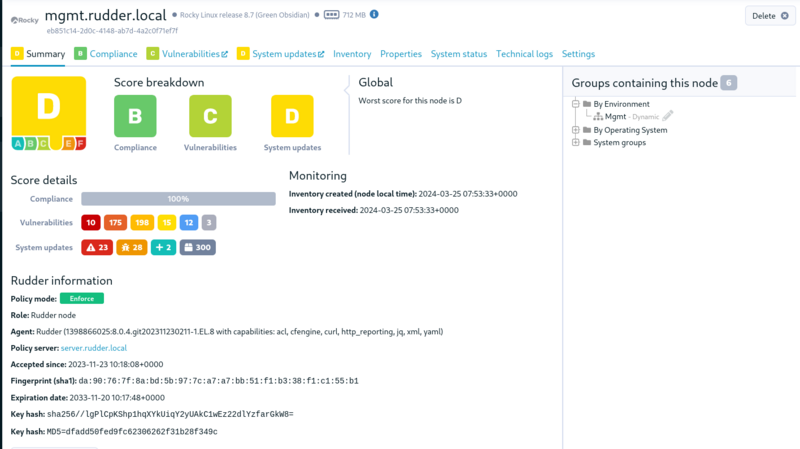800x449 pixels.
Task: Click the Mgmt group hierarchy icon
Action: (x=598, y=117)
